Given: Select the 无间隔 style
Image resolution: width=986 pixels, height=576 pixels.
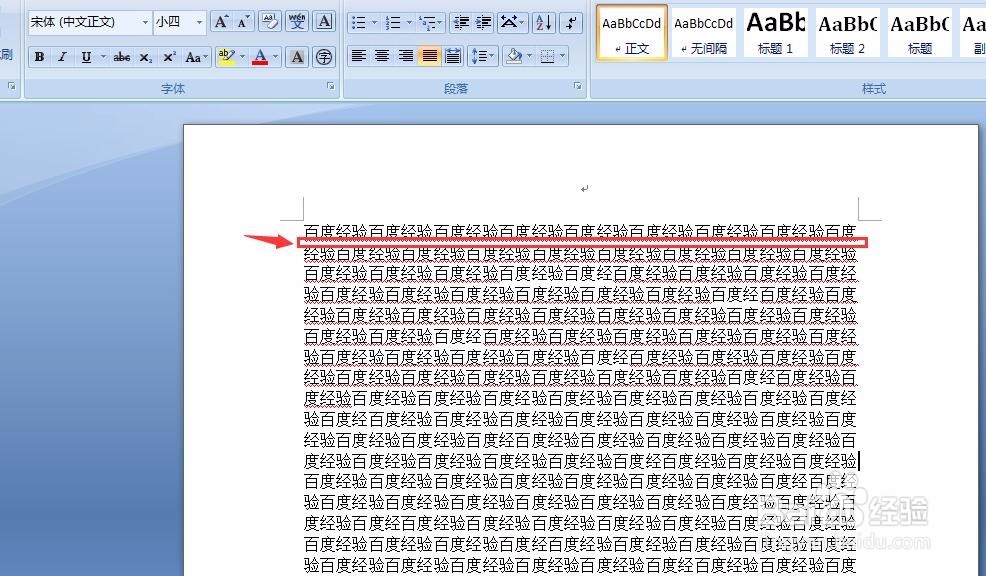Looking at the screenshot, I should click(703, 33).
